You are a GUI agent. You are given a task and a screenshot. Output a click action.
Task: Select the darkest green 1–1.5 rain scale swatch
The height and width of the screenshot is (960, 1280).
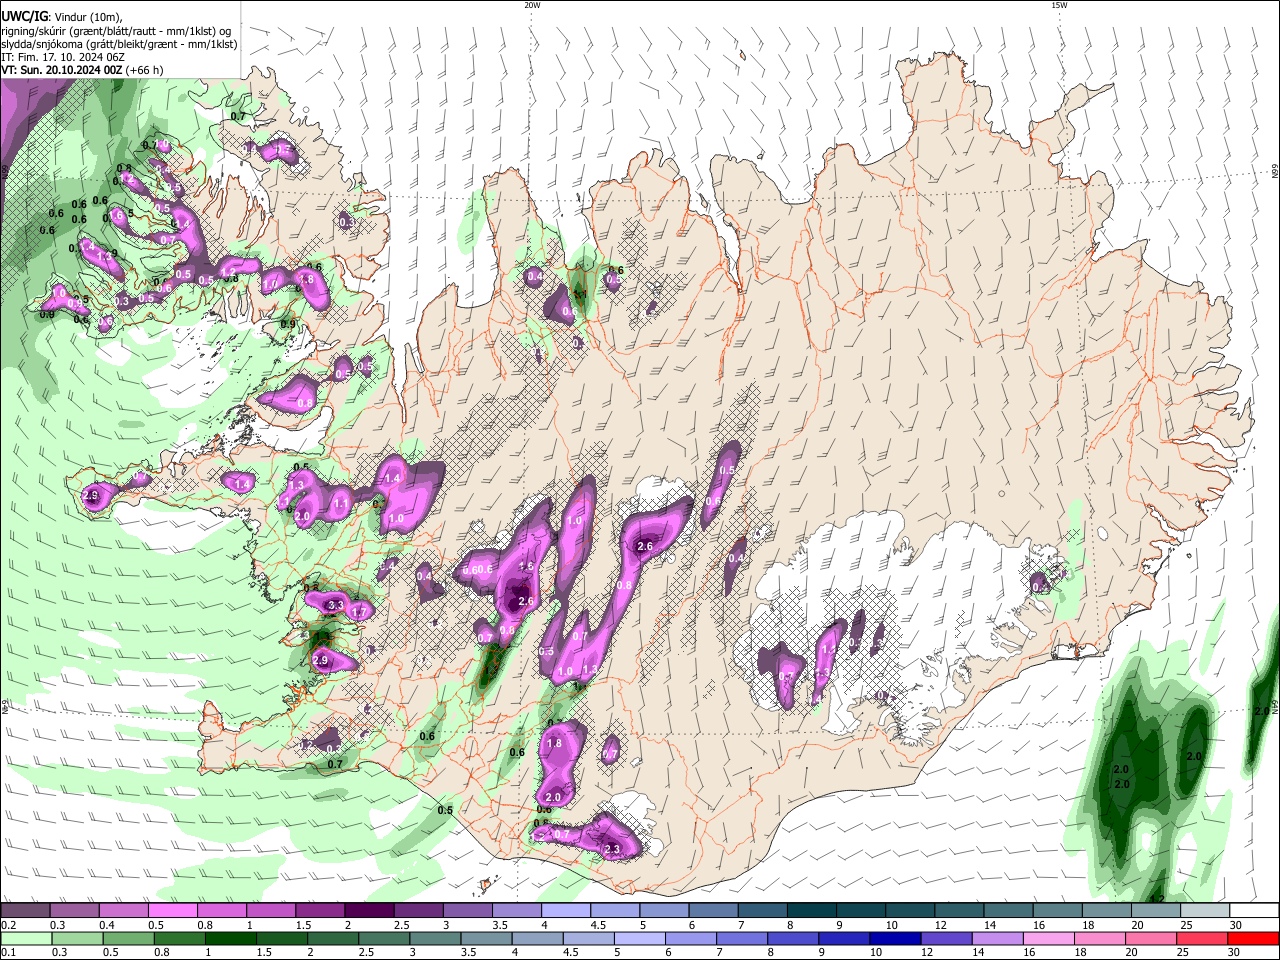tap(231, 938)
